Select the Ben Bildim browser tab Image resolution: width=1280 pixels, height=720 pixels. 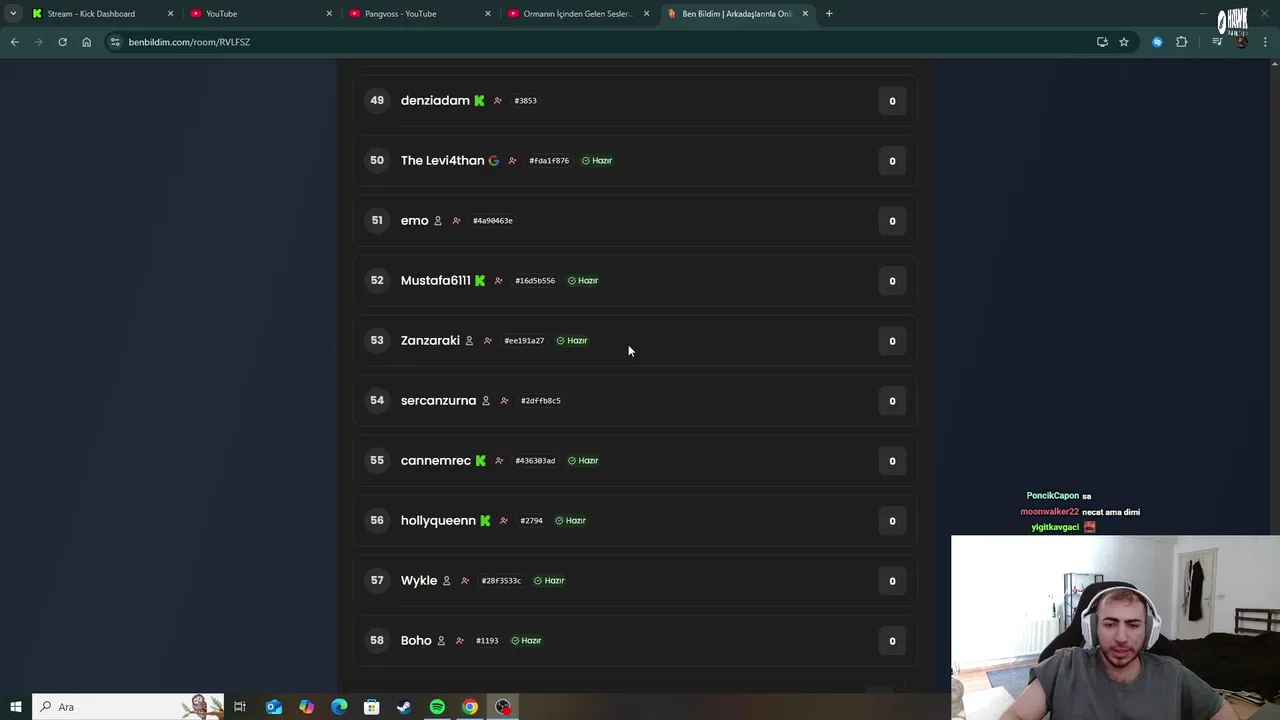point(737,14)
